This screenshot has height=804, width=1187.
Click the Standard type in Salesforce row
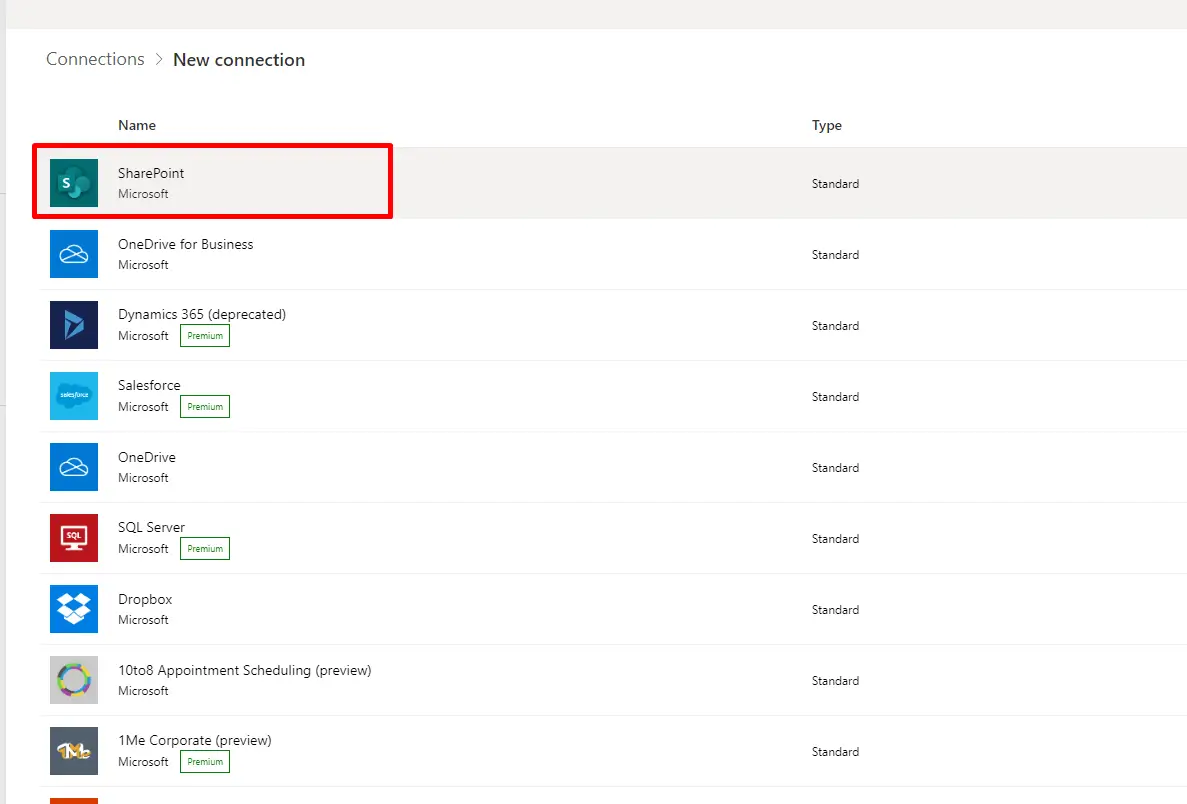[x=835, y=397]
